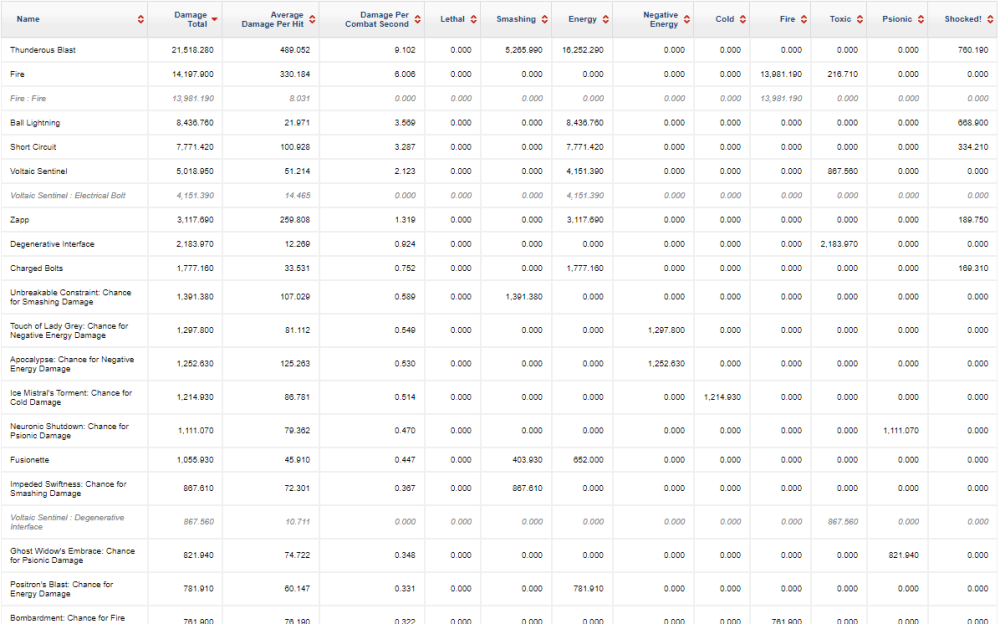Click the sort arrows beside Shocked! header
This screenshot has width=1000, height=624.
(x=990, y=19)
